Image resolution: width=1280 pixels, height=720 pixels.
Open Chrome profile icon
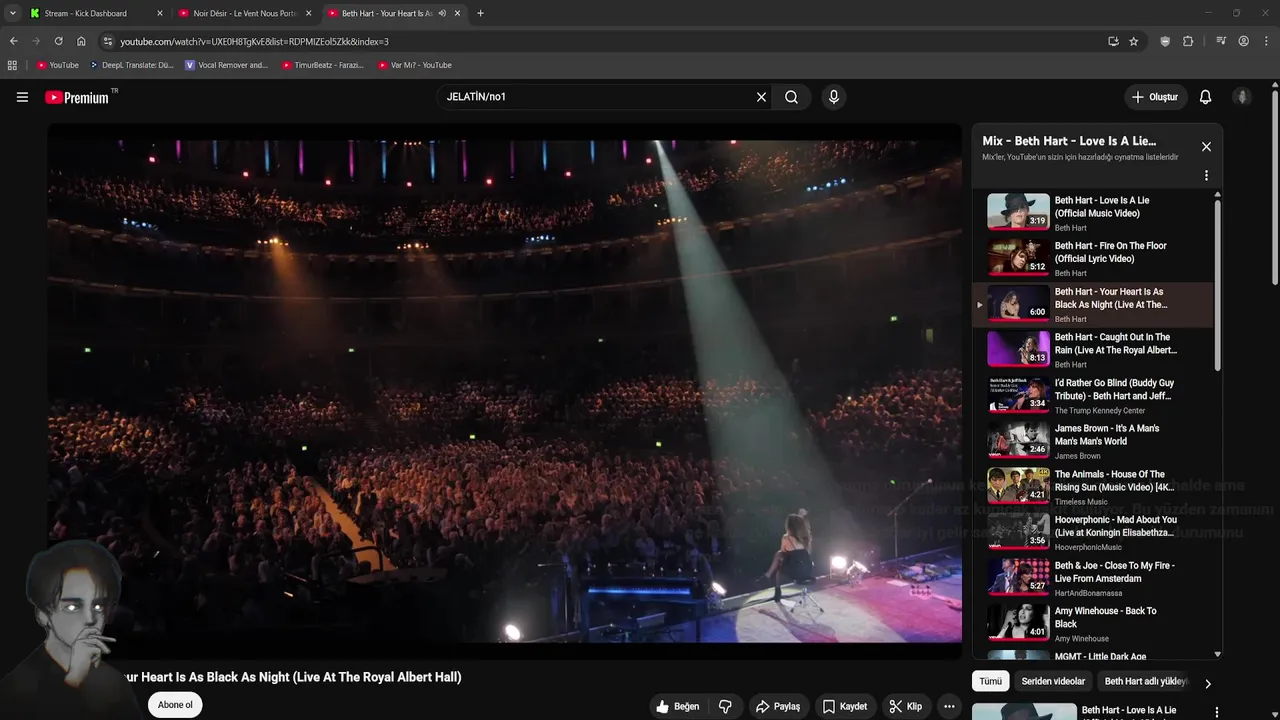point(1244,41)
